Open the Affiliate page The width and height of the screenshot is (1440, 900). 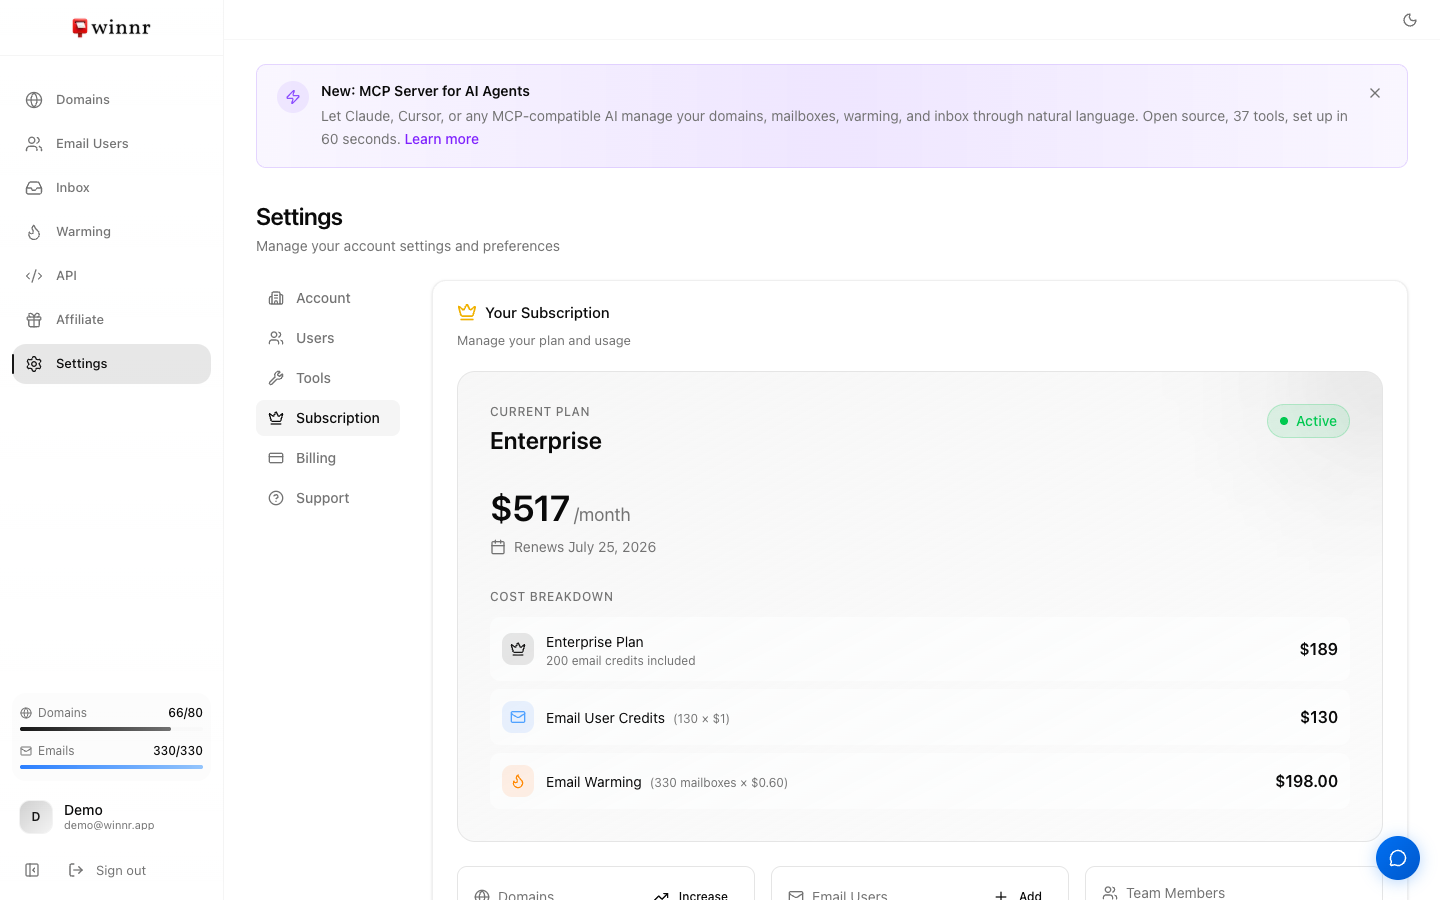(111, 320)
